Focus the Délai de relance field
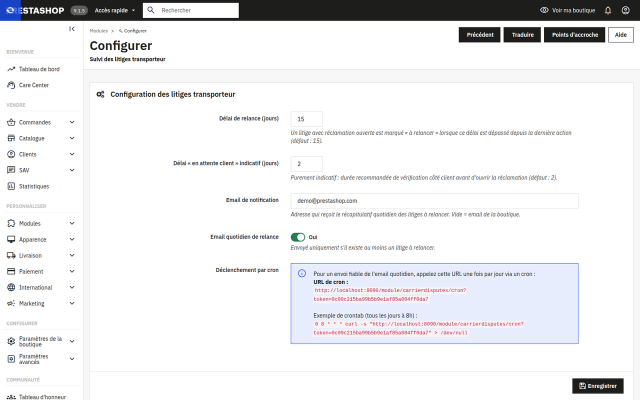This screenshot has width=640, height=400. 307,119
